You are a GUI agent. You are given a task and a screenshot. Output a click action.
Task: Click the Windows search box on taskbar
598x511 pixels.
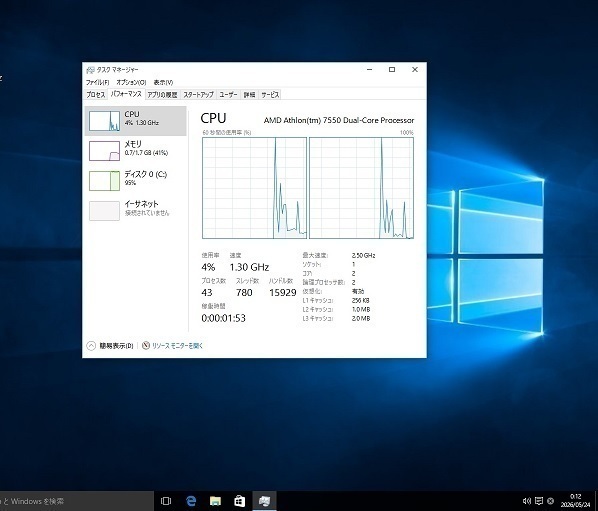click(77, 501)
